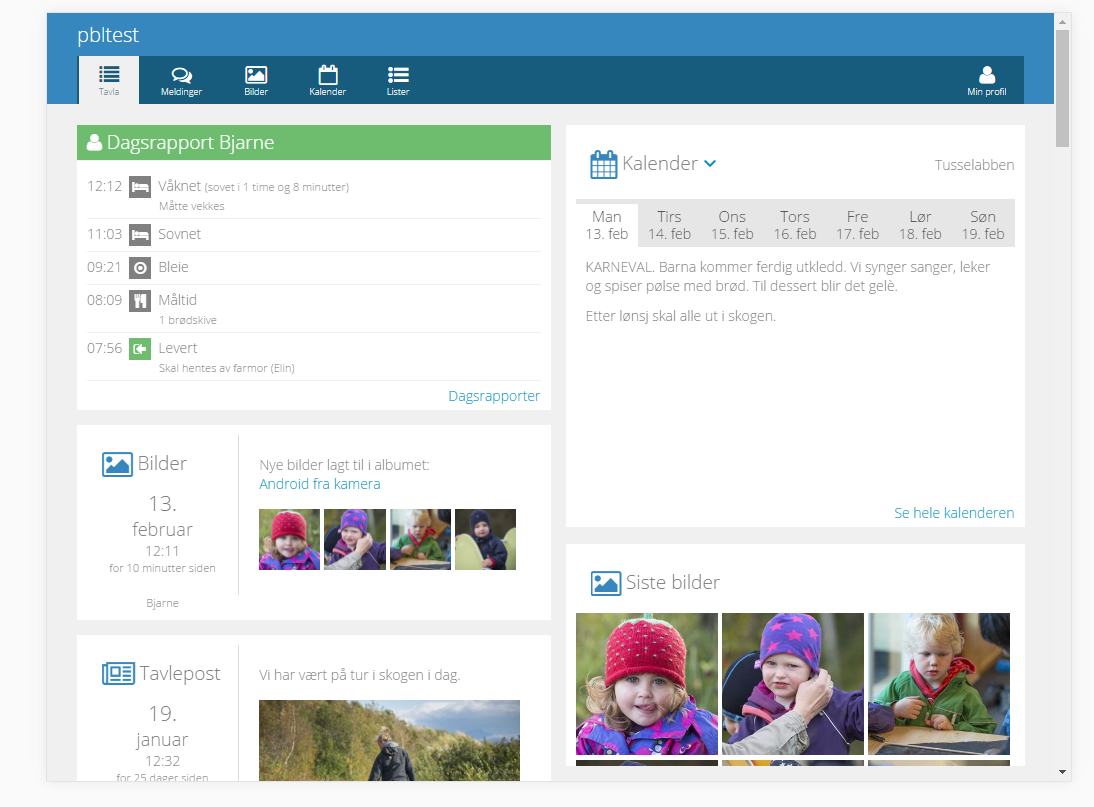Click 'Etter lønsj skal alle ut i skogen.'
The image size is (1094, 807).
[680, 317]
